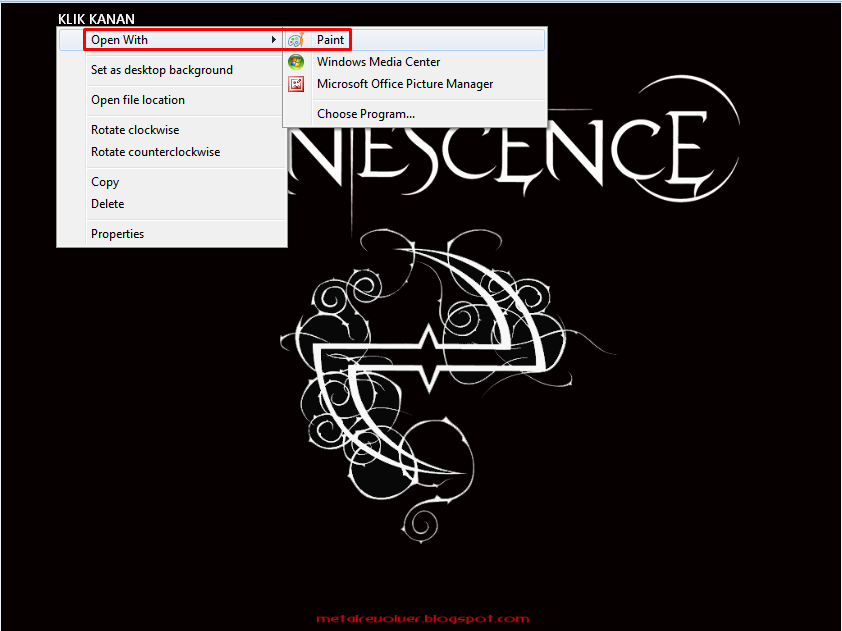Select Windows Media Center option
Viewport: 842px width, 631px height.
coord(415,62)
